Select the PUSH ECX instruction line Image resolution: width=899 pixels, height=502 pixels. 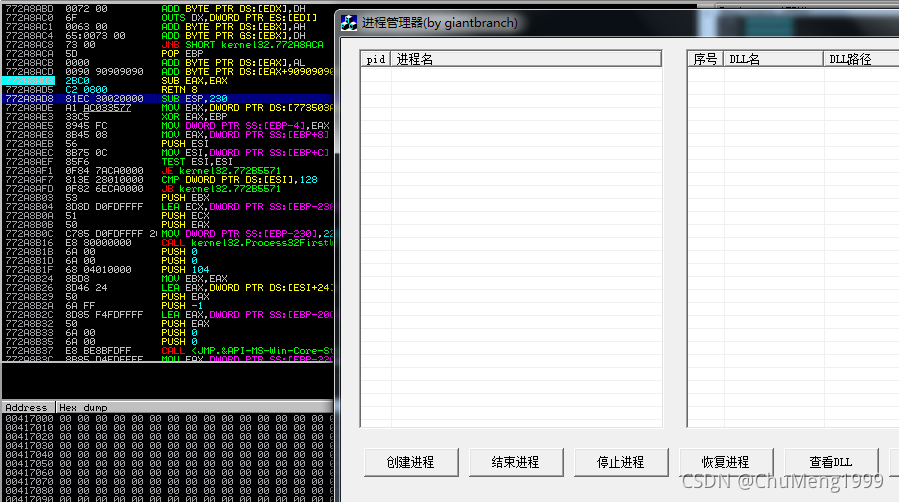(167, 215)
